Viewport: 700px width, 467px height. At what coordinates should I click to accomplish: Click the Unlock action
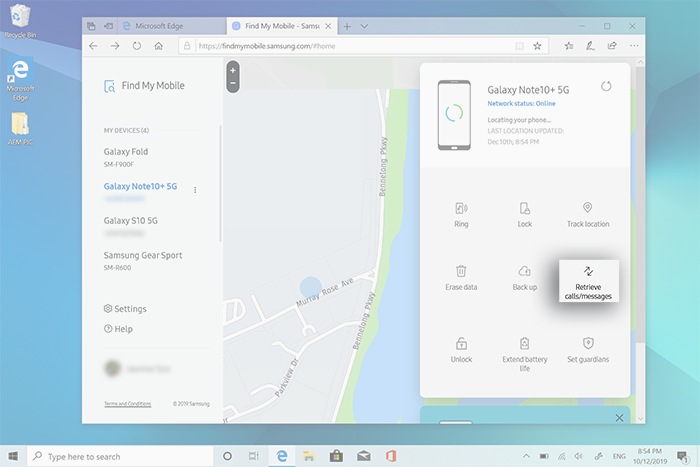tap(461, 350)
